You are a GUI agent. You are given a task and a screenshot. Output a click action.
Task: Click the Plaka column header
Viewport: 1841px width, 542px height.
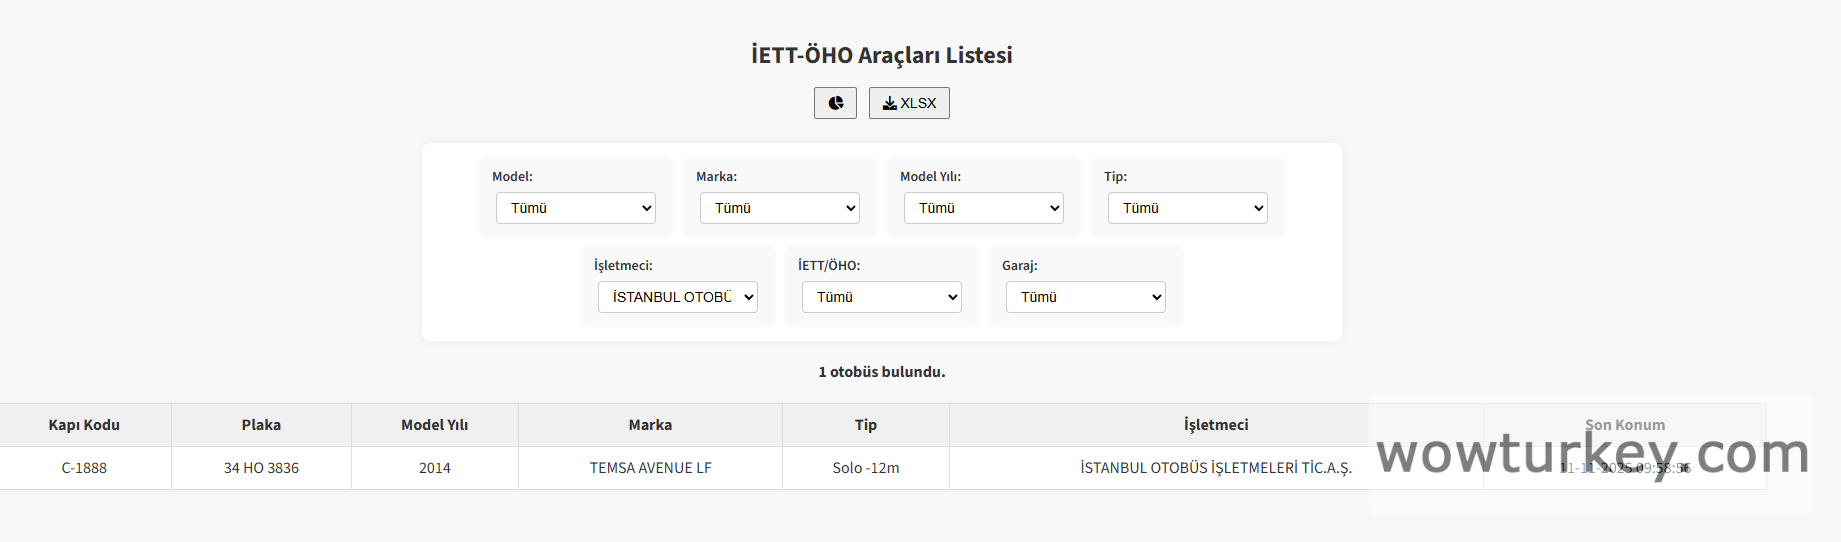(261, 425)
